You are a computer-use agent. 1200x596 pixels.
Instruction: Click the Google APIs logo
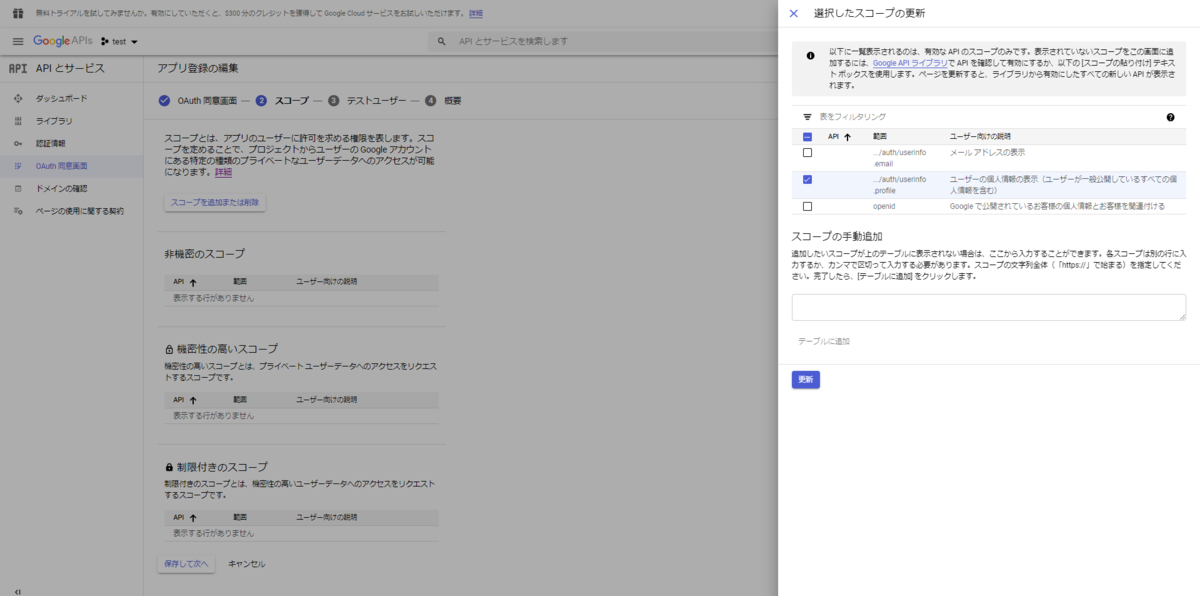[62, 41]
